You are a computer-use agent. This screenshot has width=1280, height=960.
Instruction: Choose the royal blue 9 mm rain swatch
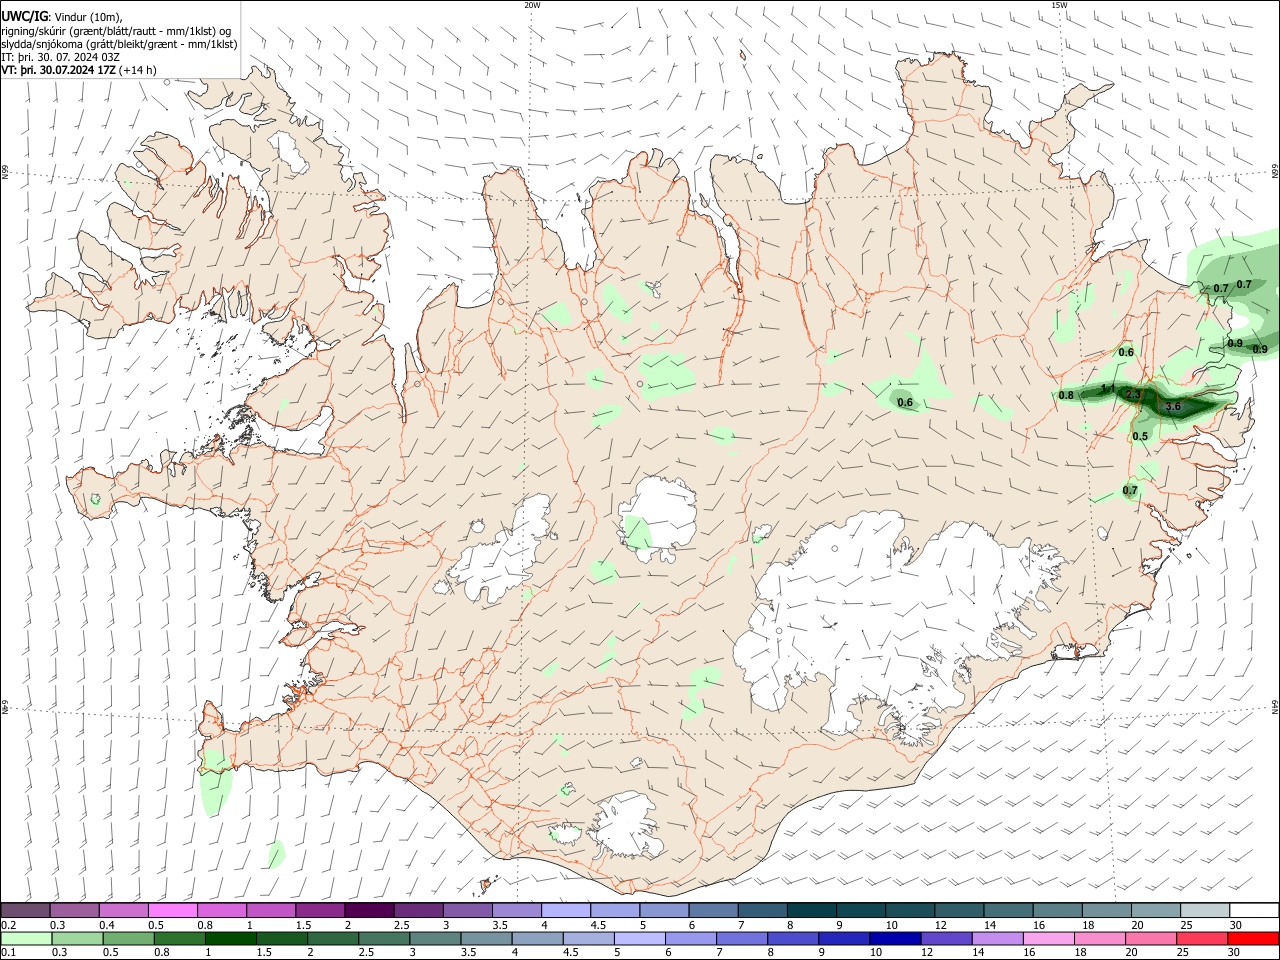[x=844, y=939]
